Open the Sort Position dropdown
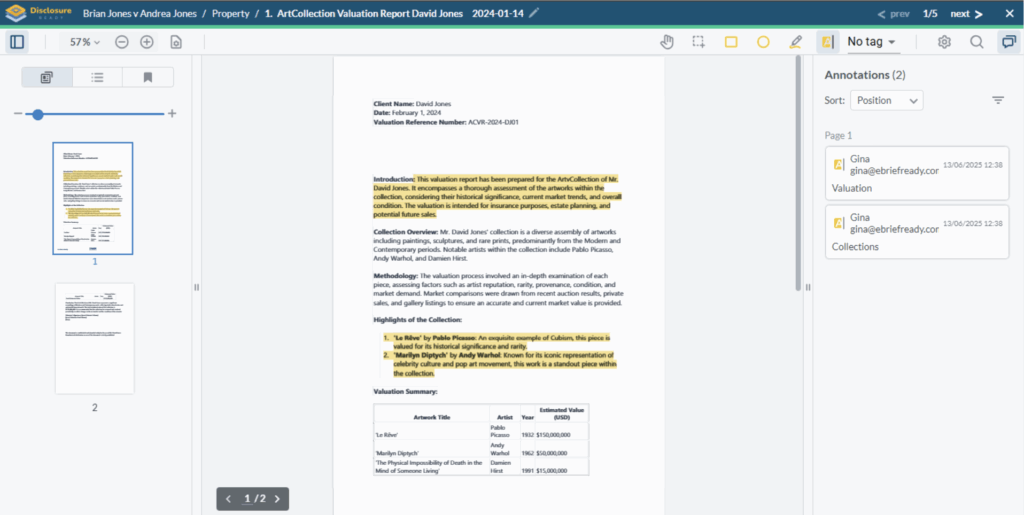The image size is (1024, 515). (x=886, y=101)
